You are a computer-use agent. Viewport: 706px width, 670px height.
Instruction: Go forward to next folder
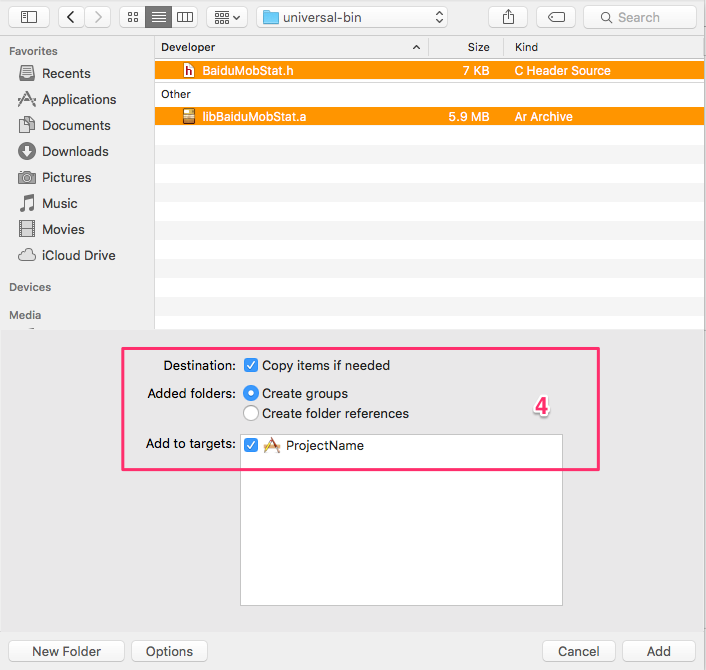tap(98, 18)
